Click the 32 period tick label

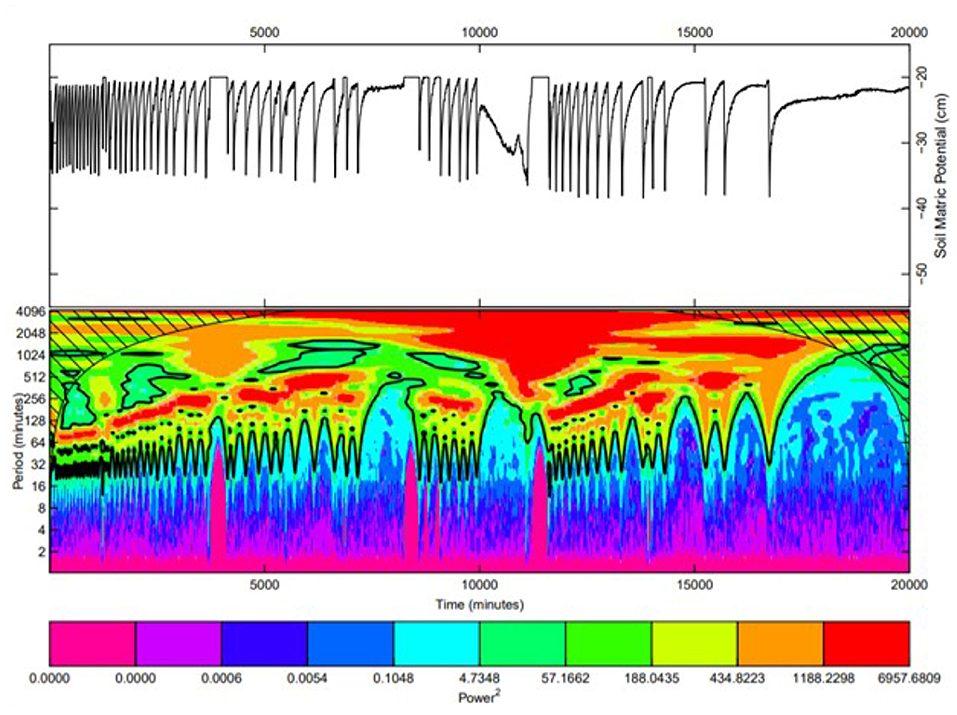pos(38,465)
